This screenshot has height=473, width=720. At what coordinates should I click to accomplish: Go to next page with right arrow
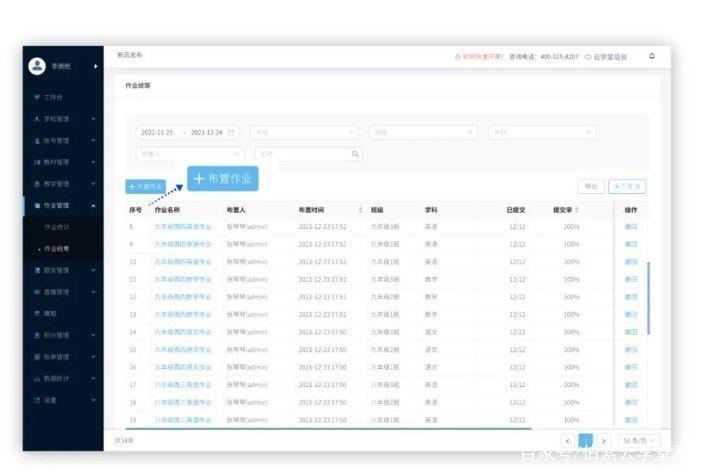click(x=604, y=441)
